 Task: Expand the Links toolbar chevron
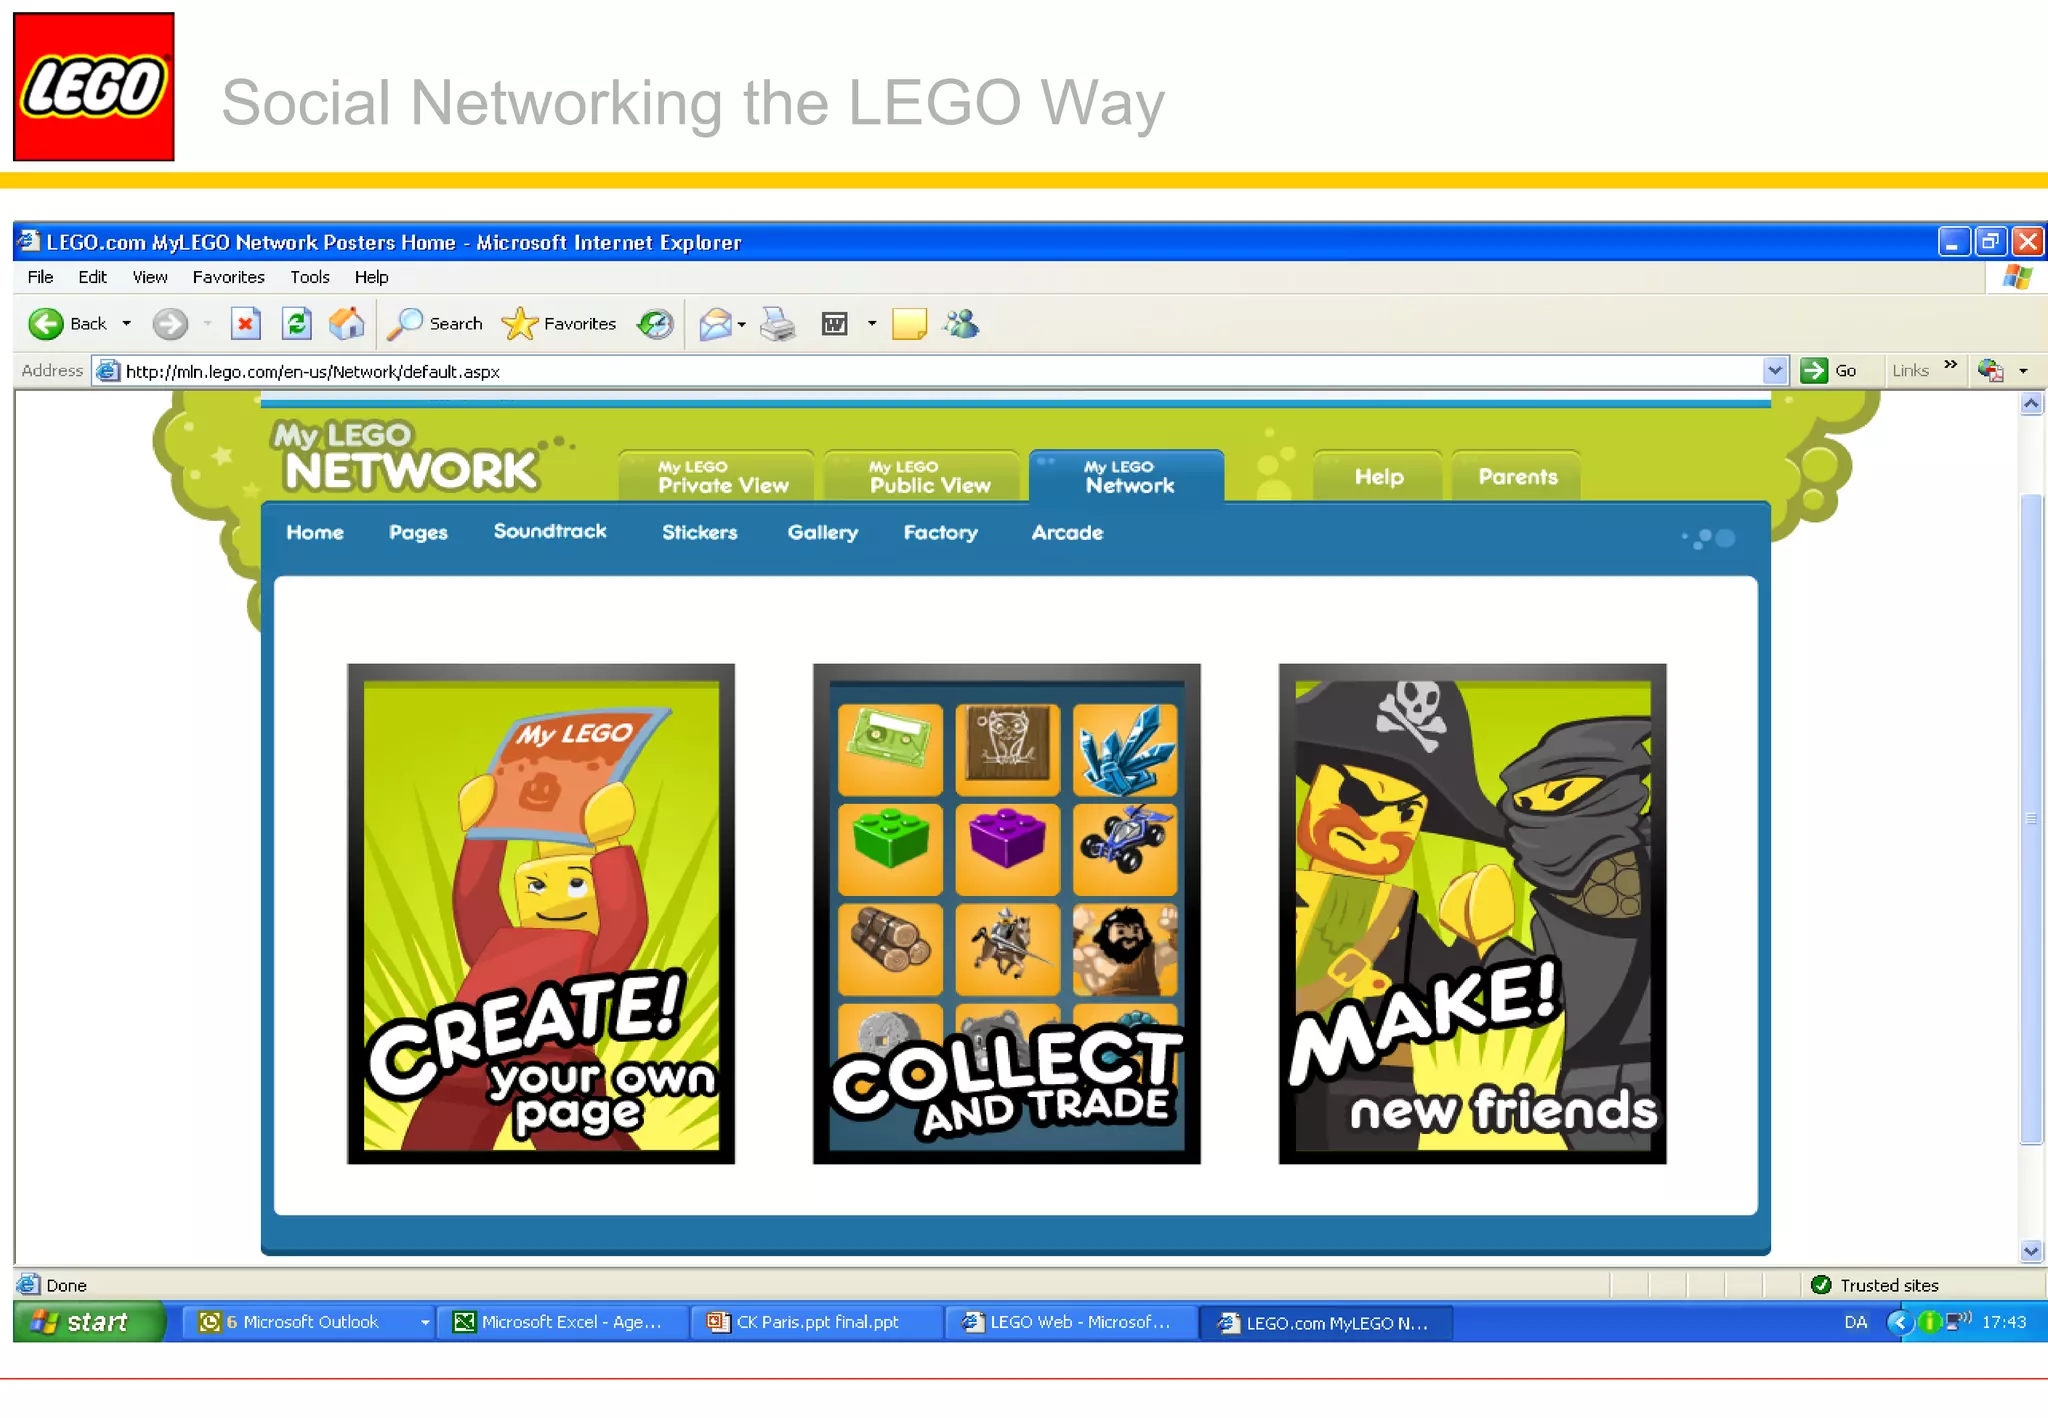[1950, 365]
